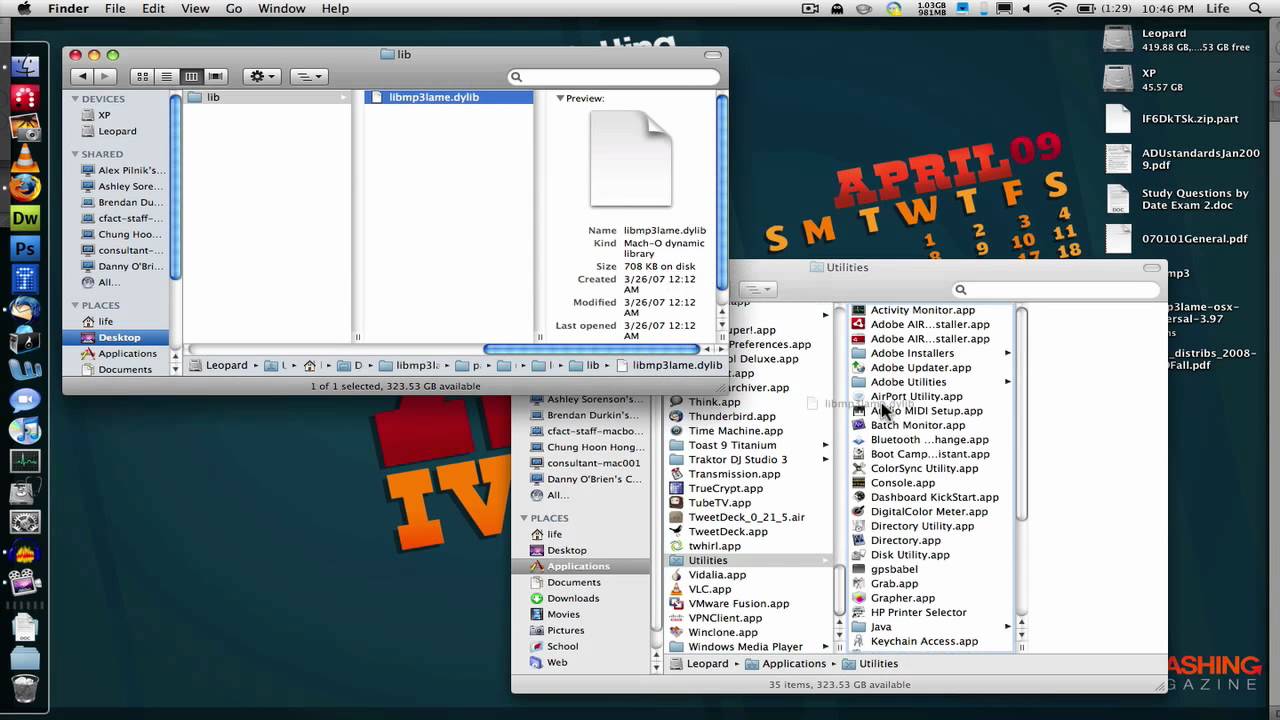Select Keychain Access.app in Utilities
Viewport: 1280px width, 720px height.
pyautogui.click(x=924, y=641)
